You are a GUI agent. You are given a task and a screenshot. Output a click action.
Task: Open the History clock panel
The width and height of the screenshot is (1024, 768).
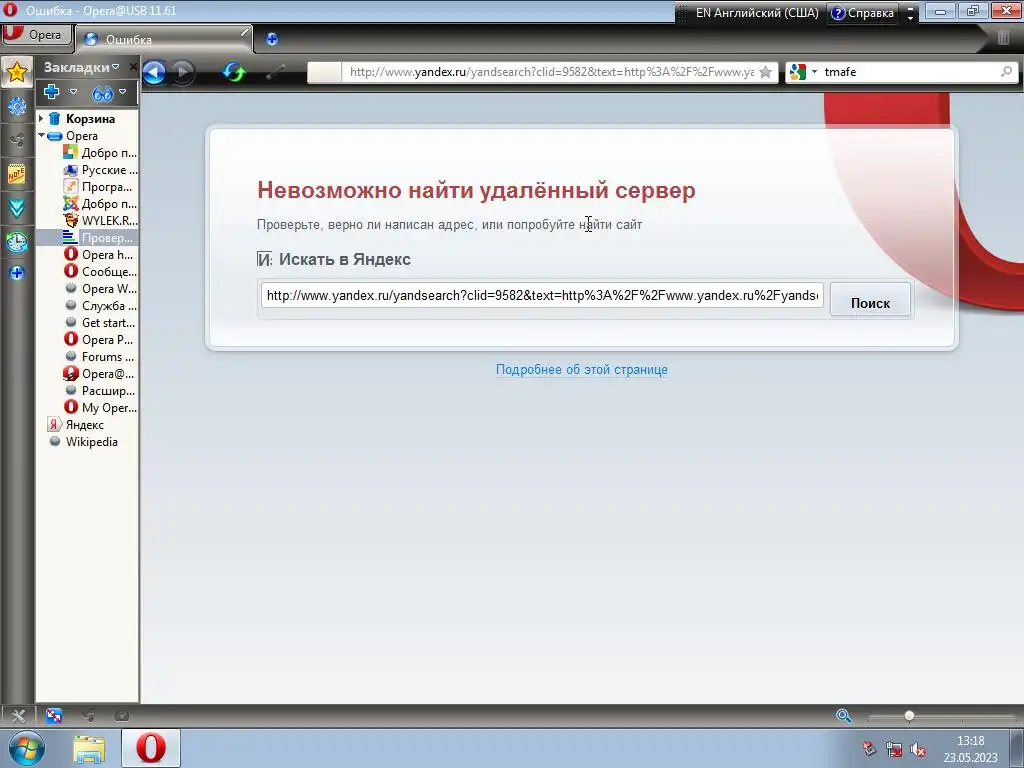(x=17, y=242)
